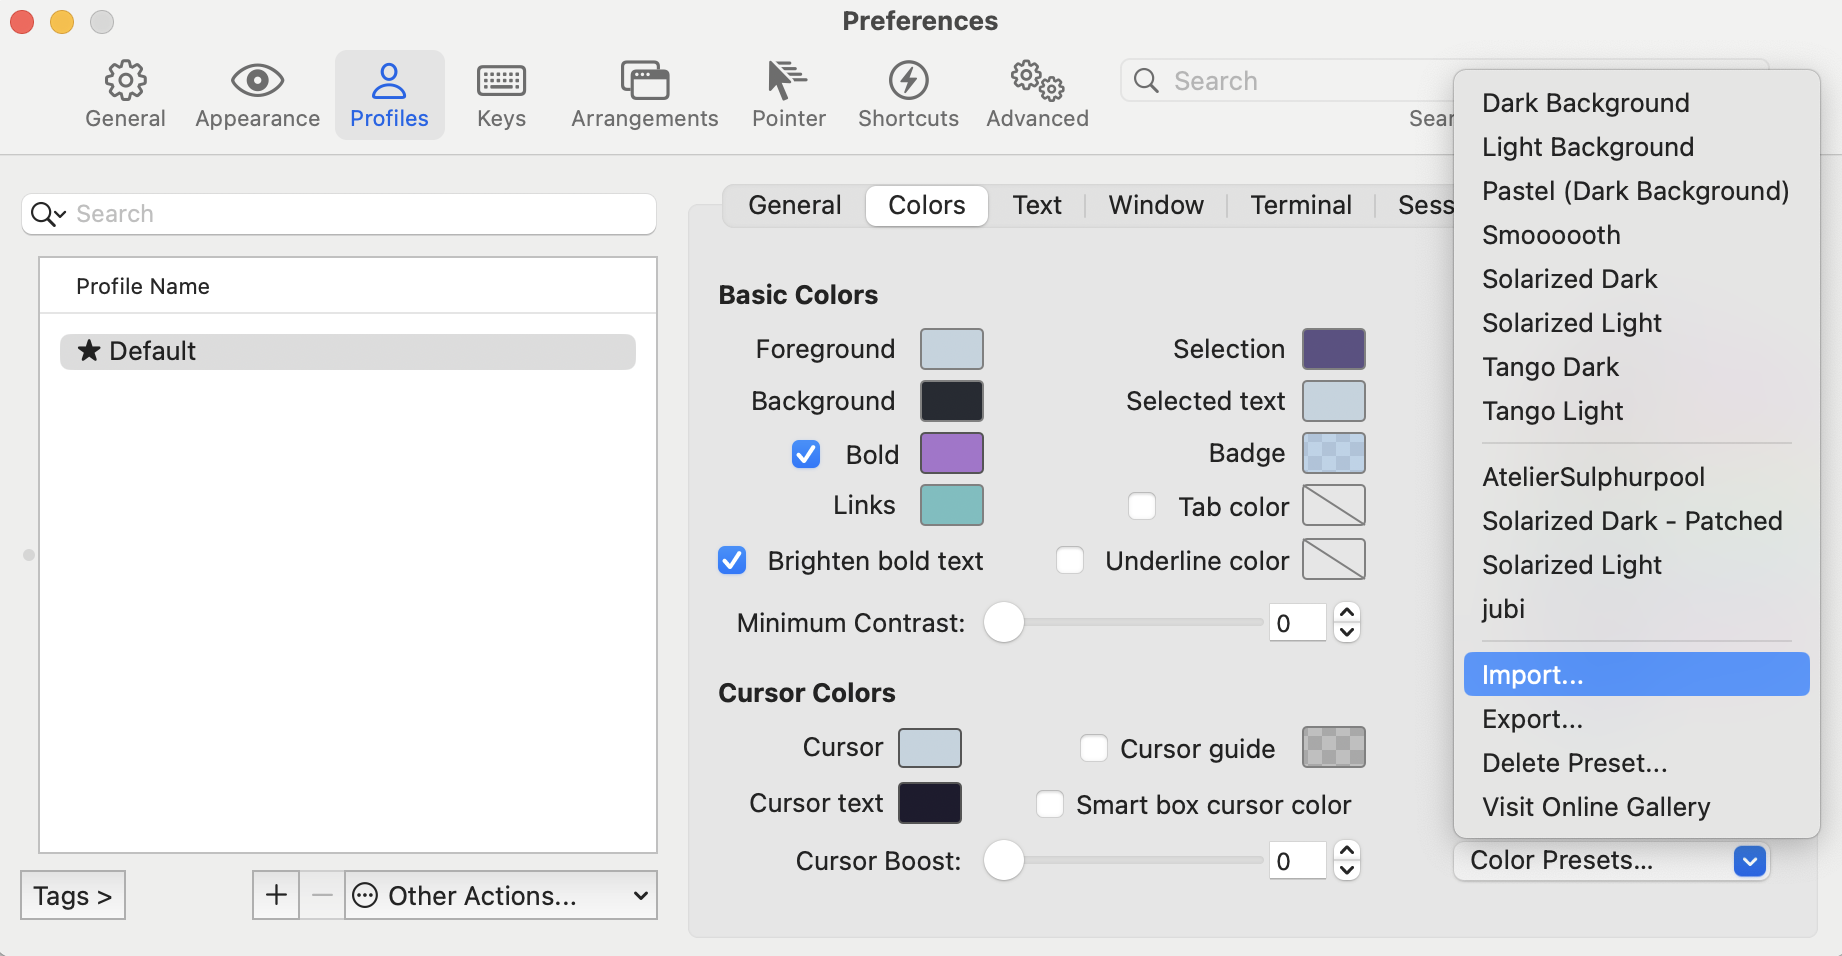Select Solarized Dark from the presets list
Viewport: 1842px width, 956px height.
click(1569, 278)
